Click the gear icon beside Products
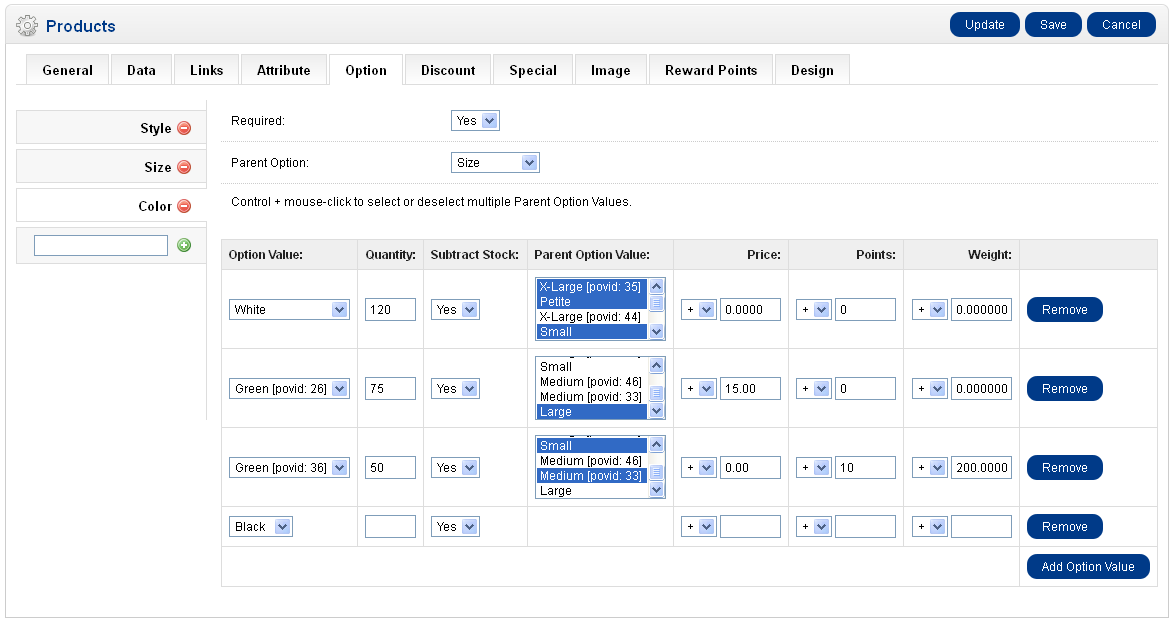 click(x=27, y=25)
